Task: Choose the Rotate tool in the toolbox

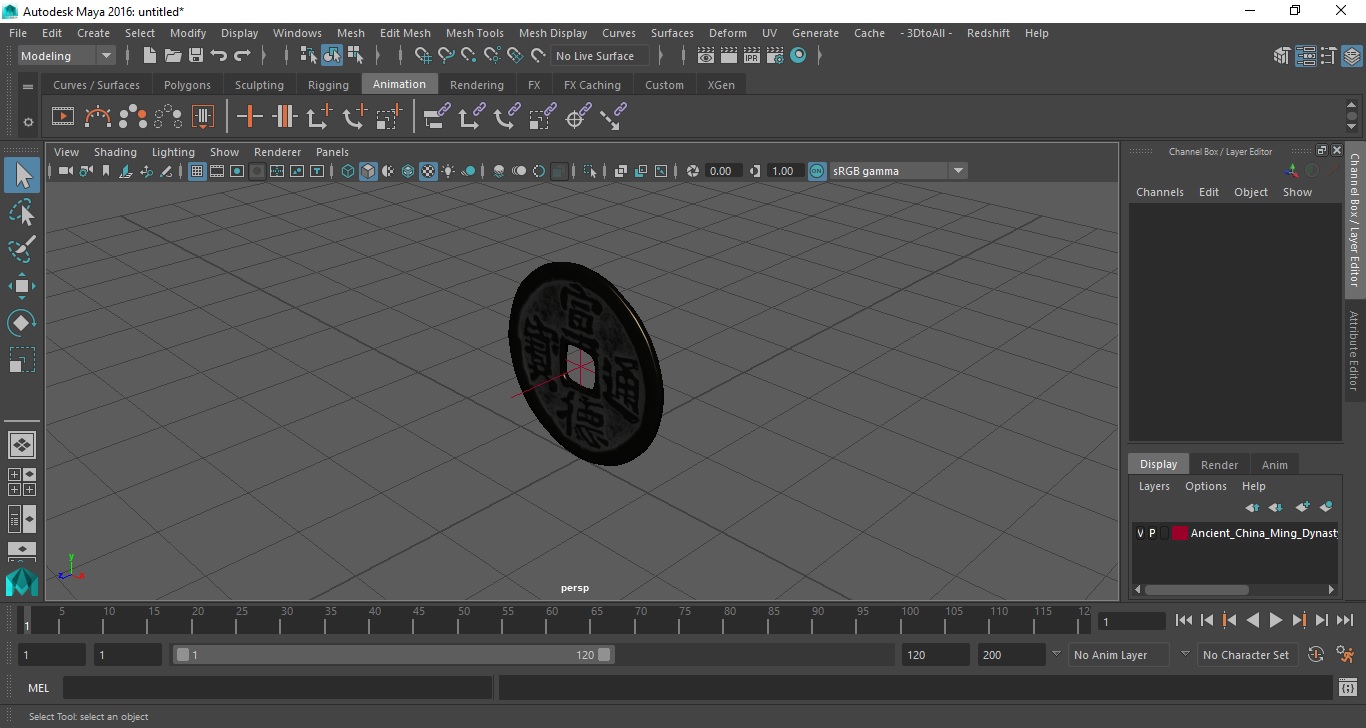Action: 22,322
